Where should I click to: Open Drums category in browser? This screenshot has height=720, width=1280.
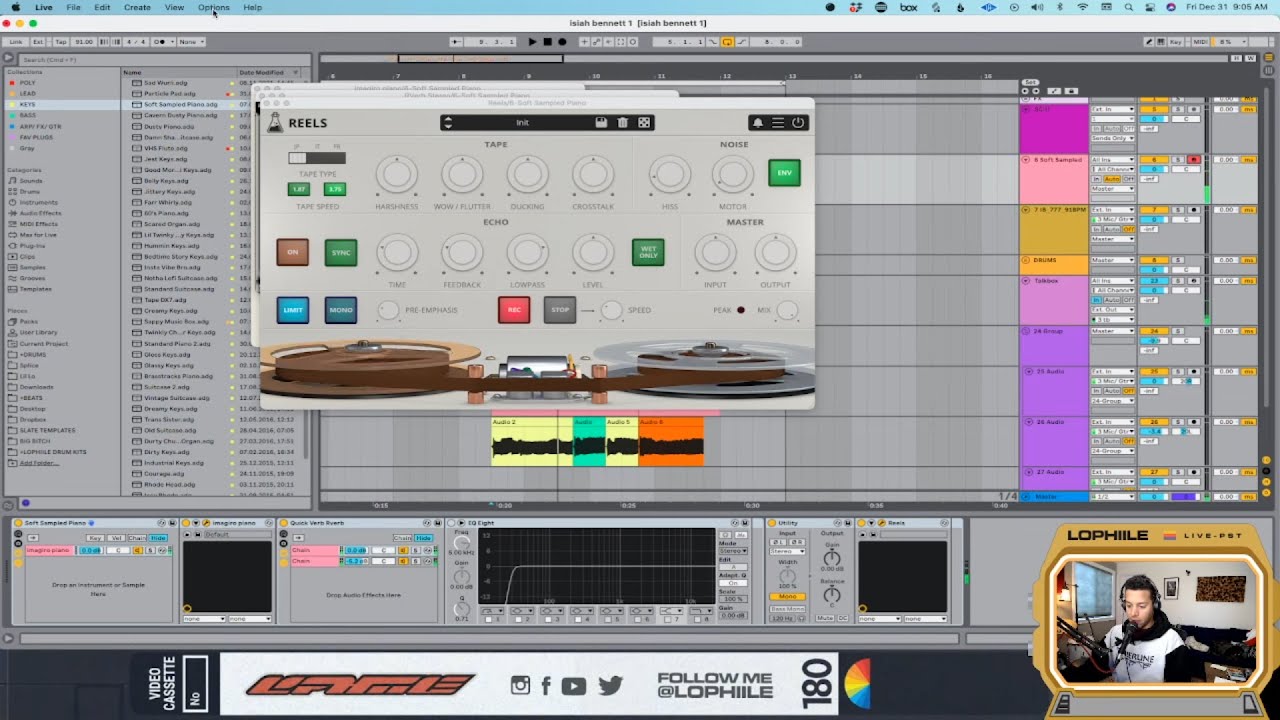[31, 191]
